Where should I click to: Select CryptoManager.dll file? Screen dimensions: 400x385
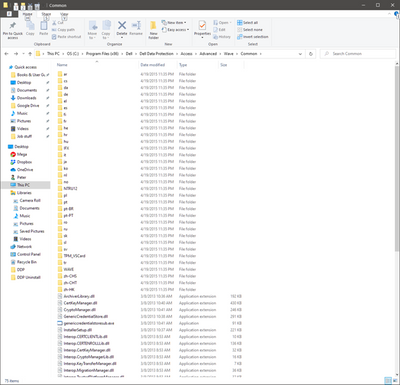tap(79, 310)
